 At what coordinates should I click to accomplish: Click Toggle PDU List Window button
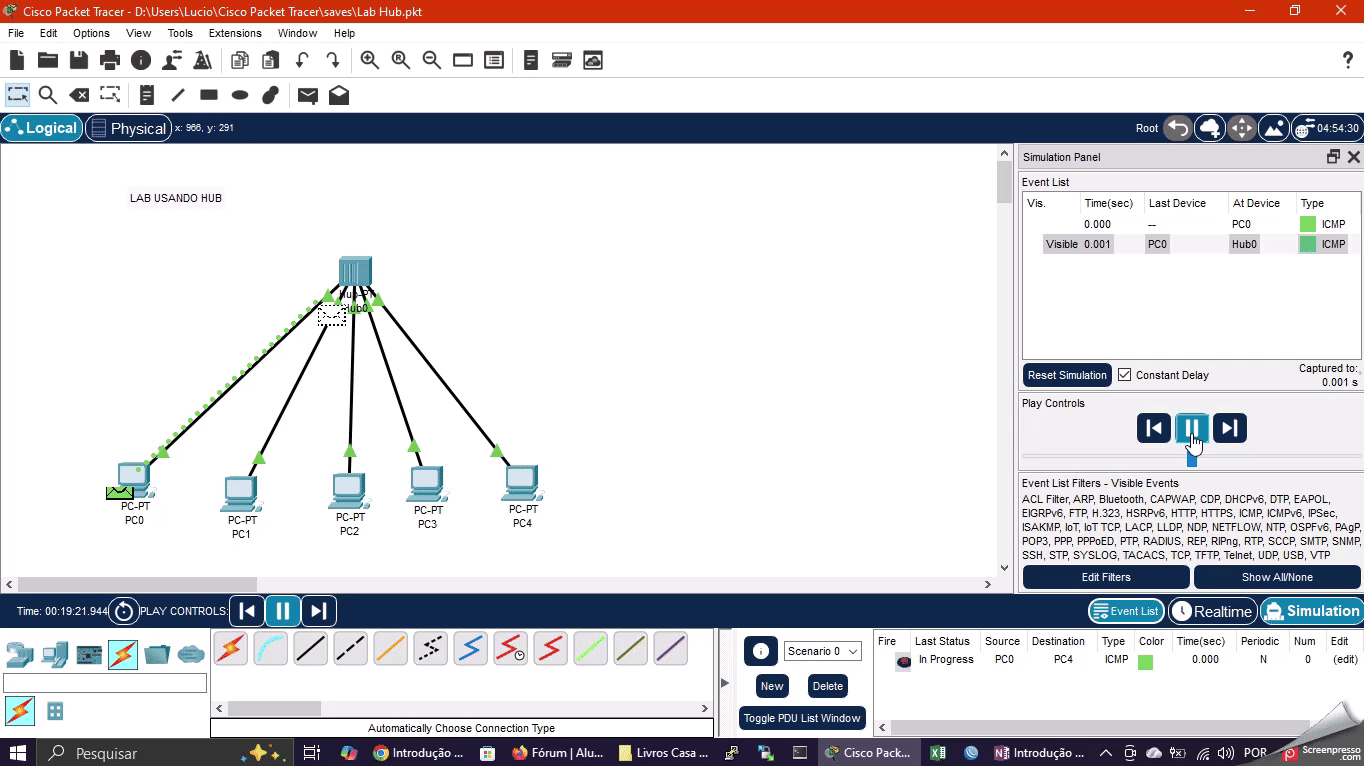tap(802, 718)
